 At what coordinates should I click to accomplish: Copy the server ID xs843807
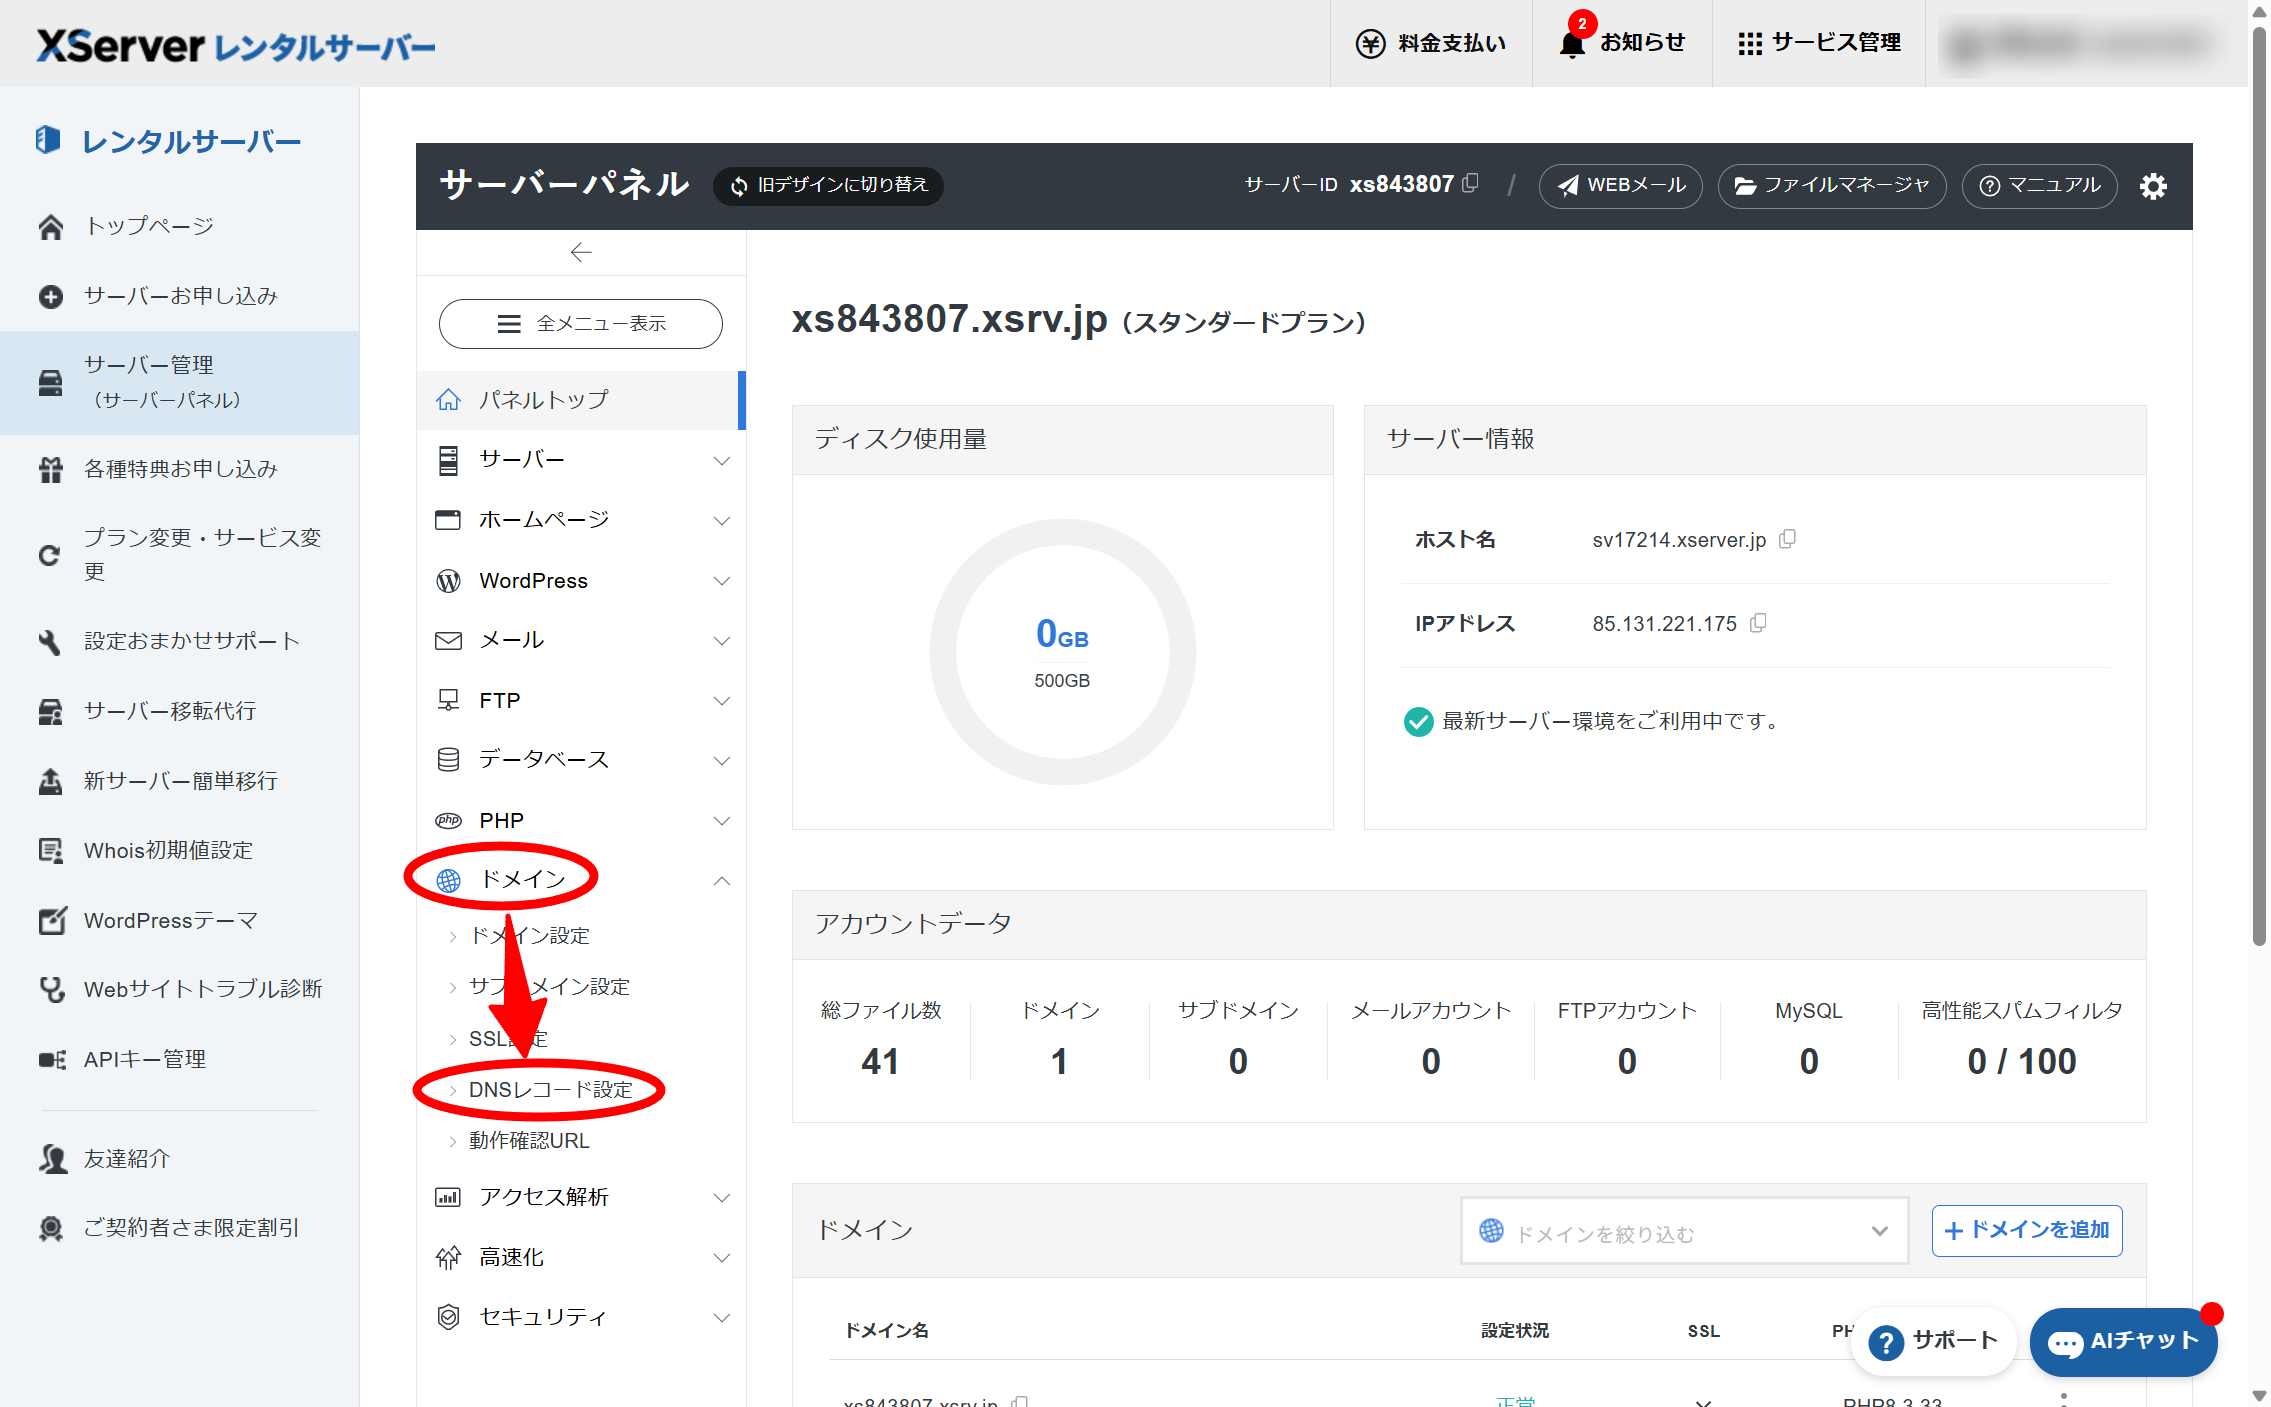pyautogui.click(x=1471, y=183)
